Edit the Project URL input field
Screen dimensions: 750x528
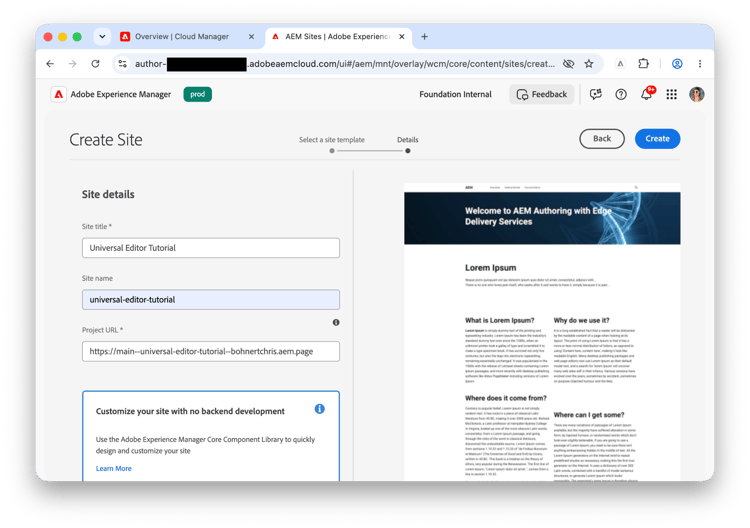210,351
